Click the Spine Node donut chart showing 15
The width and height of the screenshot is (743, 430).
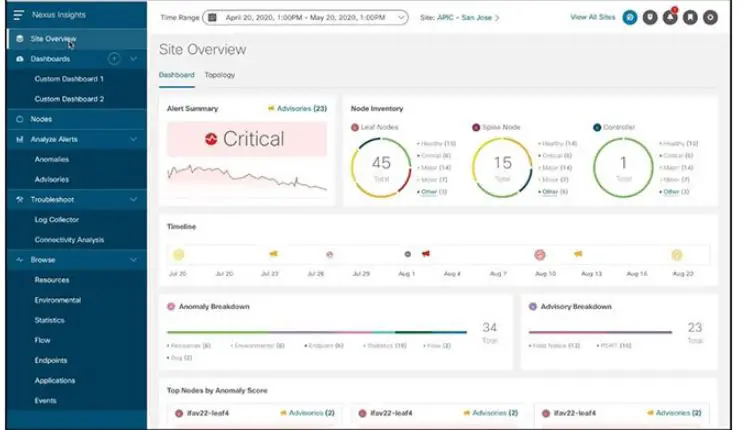point(502,167)
